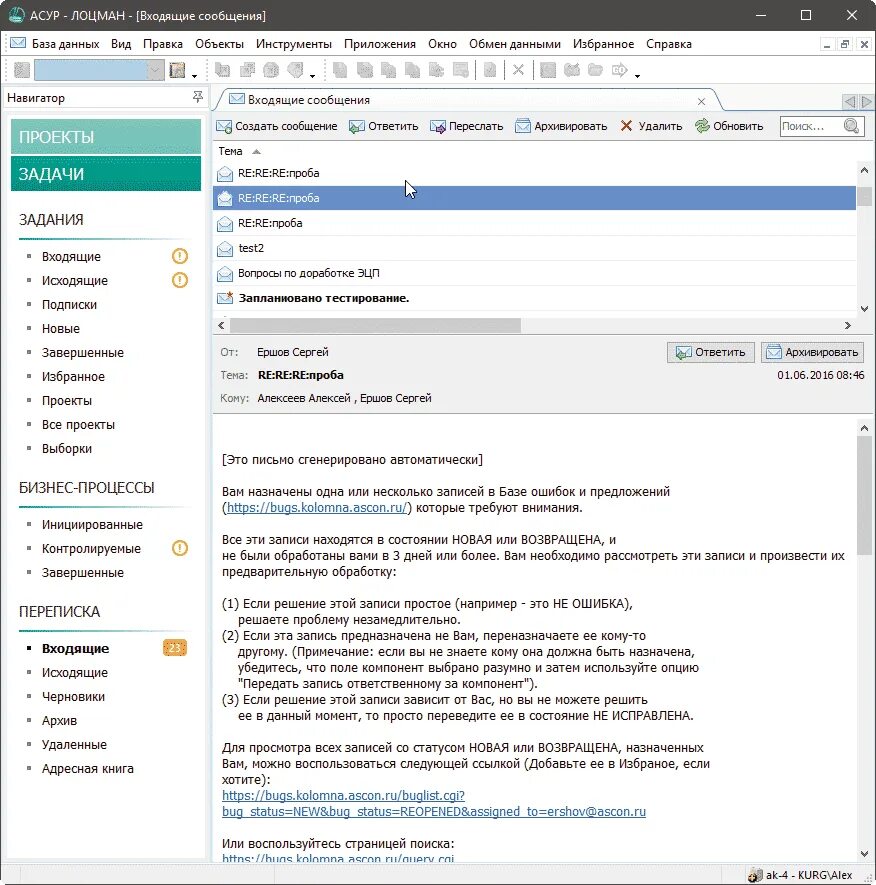Open the Инструменты menu
Viewport: 876px width, 885px height.
(294, 44)
